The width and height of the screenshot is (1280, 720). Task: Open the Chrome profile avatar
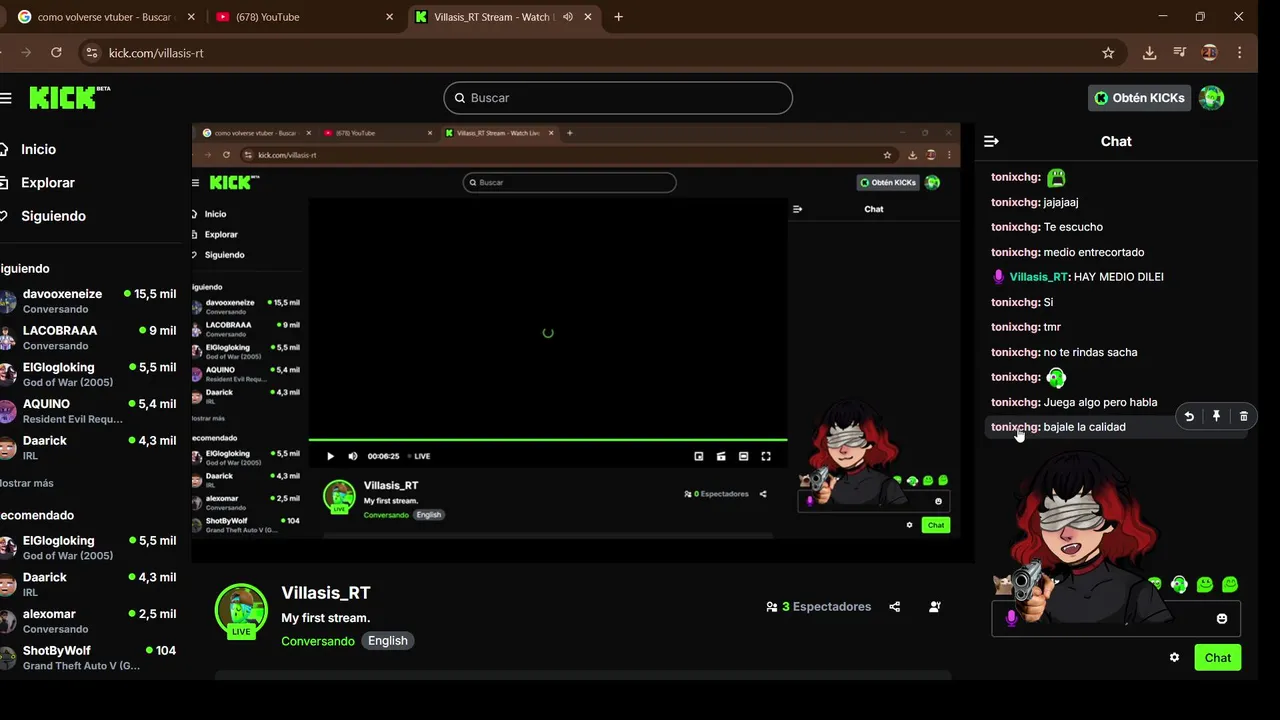(1210, 53)
